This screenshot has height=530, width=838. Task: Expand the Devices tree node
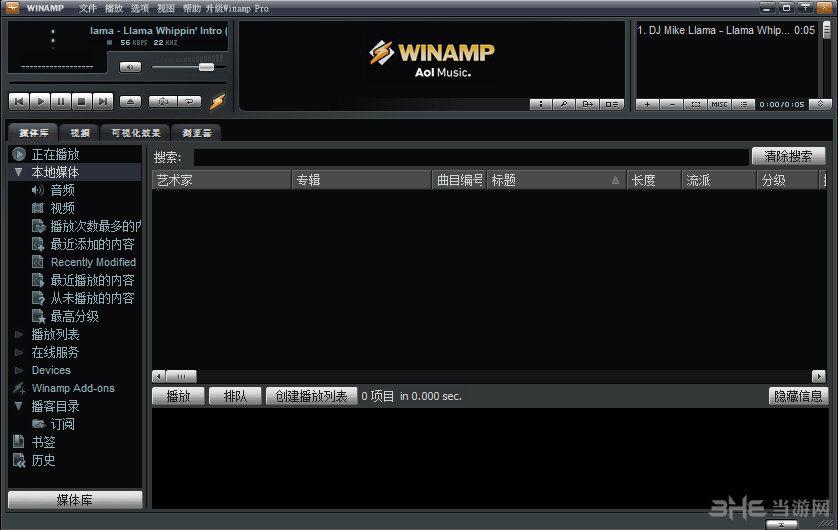(x=19, y=370)
